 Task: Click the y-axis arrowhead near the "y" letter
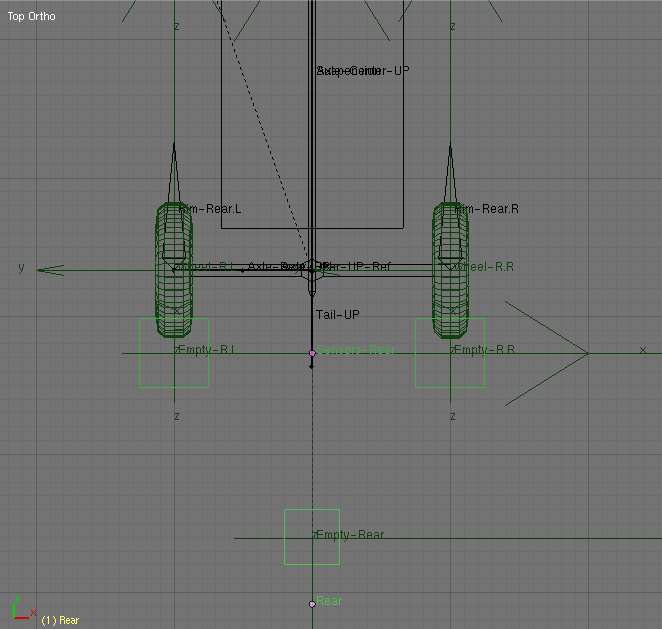(x=50, y=270)
